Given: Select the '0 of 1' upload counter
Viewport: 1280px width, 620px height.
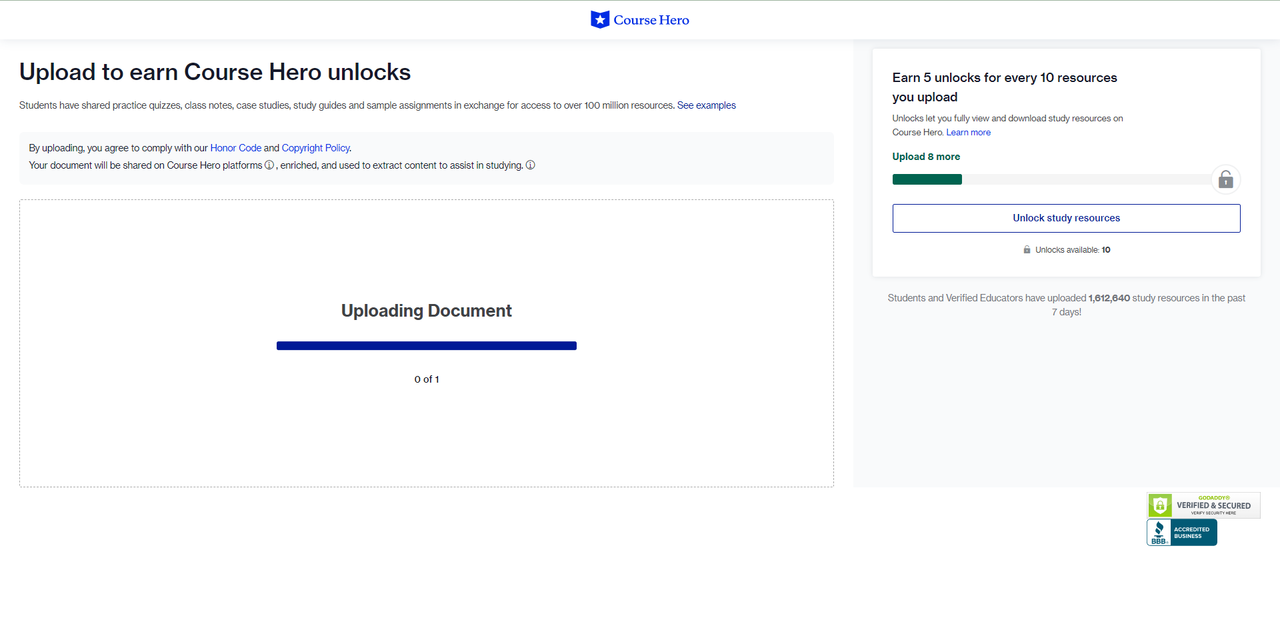Looking at the screenshot, I should coord(427,379).
